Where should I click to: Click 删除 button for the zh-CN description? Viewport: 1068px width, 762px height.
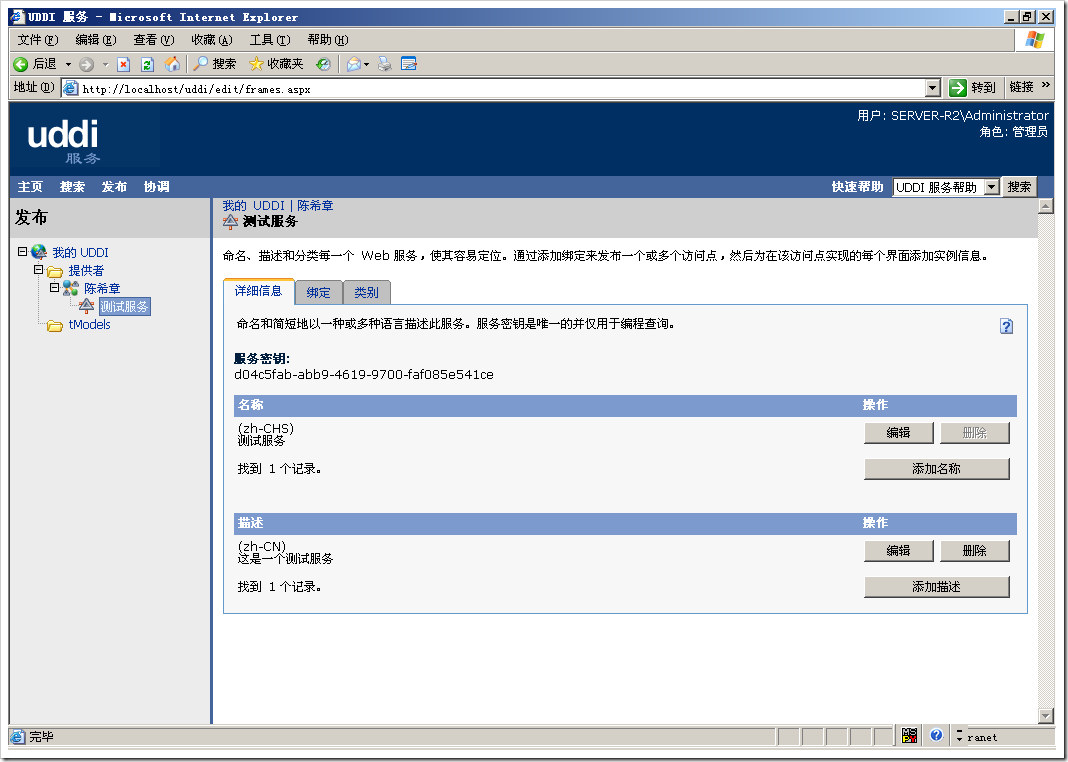click(x=975, y=550)
